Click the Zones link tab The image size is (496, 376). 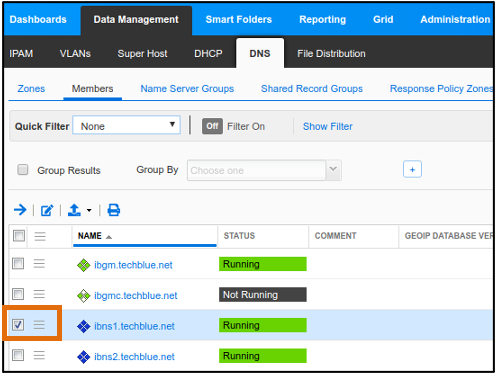(31, 89)
